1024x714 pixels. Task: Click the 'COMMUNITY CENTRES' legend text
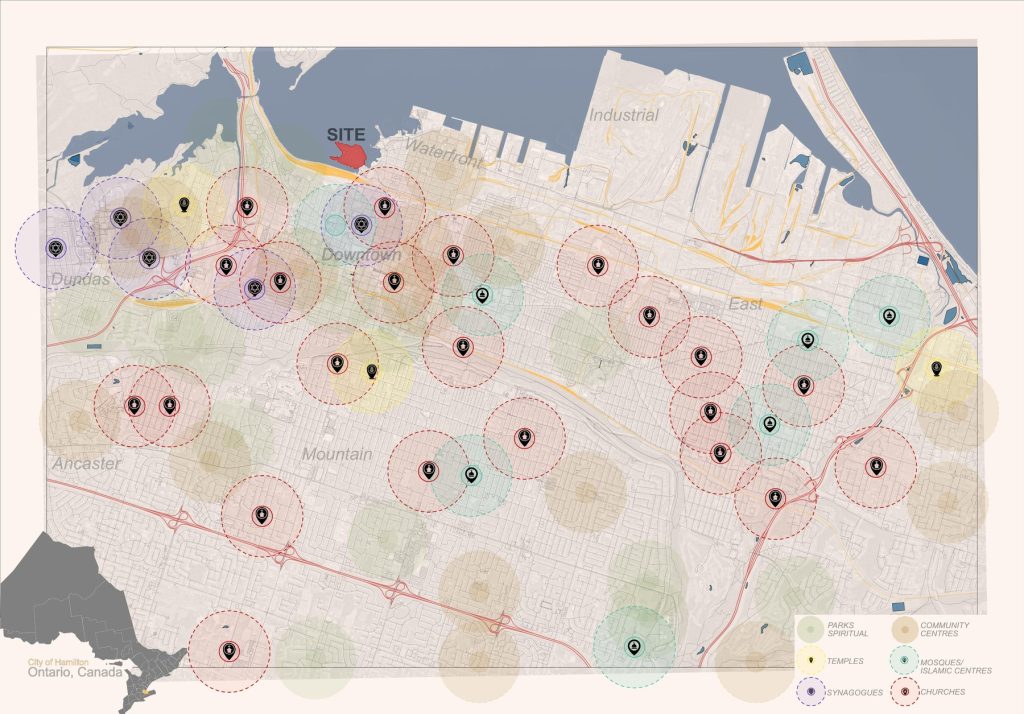pos(944,629)
